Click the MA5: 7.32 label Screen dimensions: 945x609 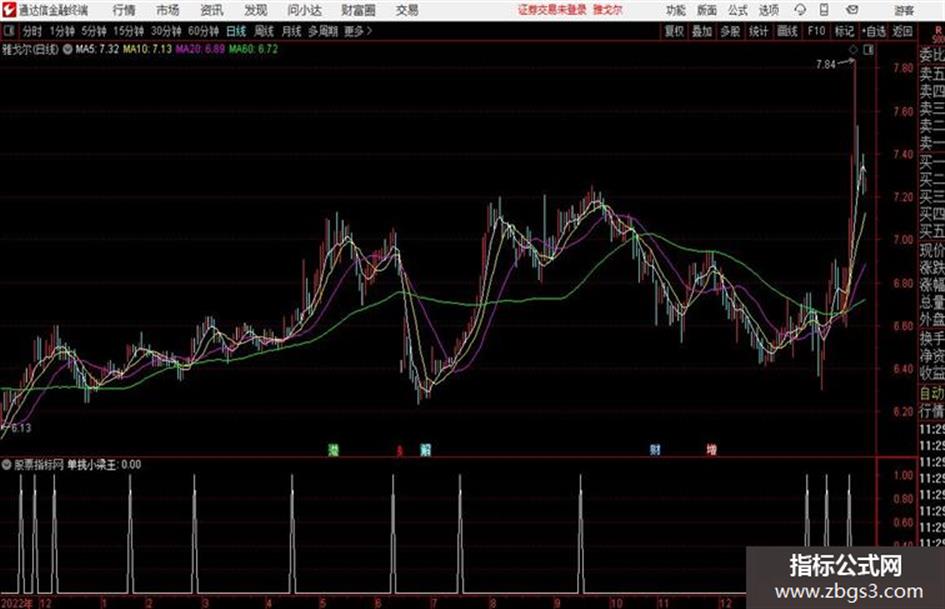[97, 49]
